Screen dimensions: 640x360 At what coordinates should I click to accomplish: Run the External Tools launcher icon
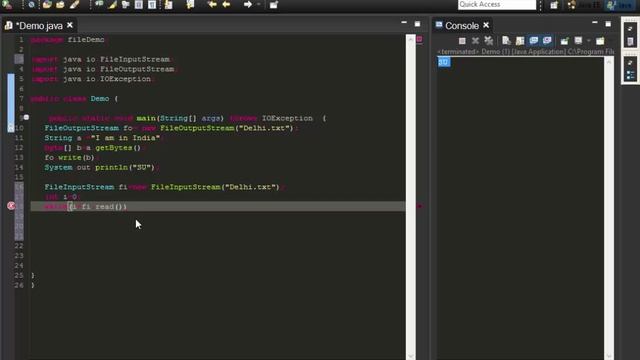click(x=7, y=4)
